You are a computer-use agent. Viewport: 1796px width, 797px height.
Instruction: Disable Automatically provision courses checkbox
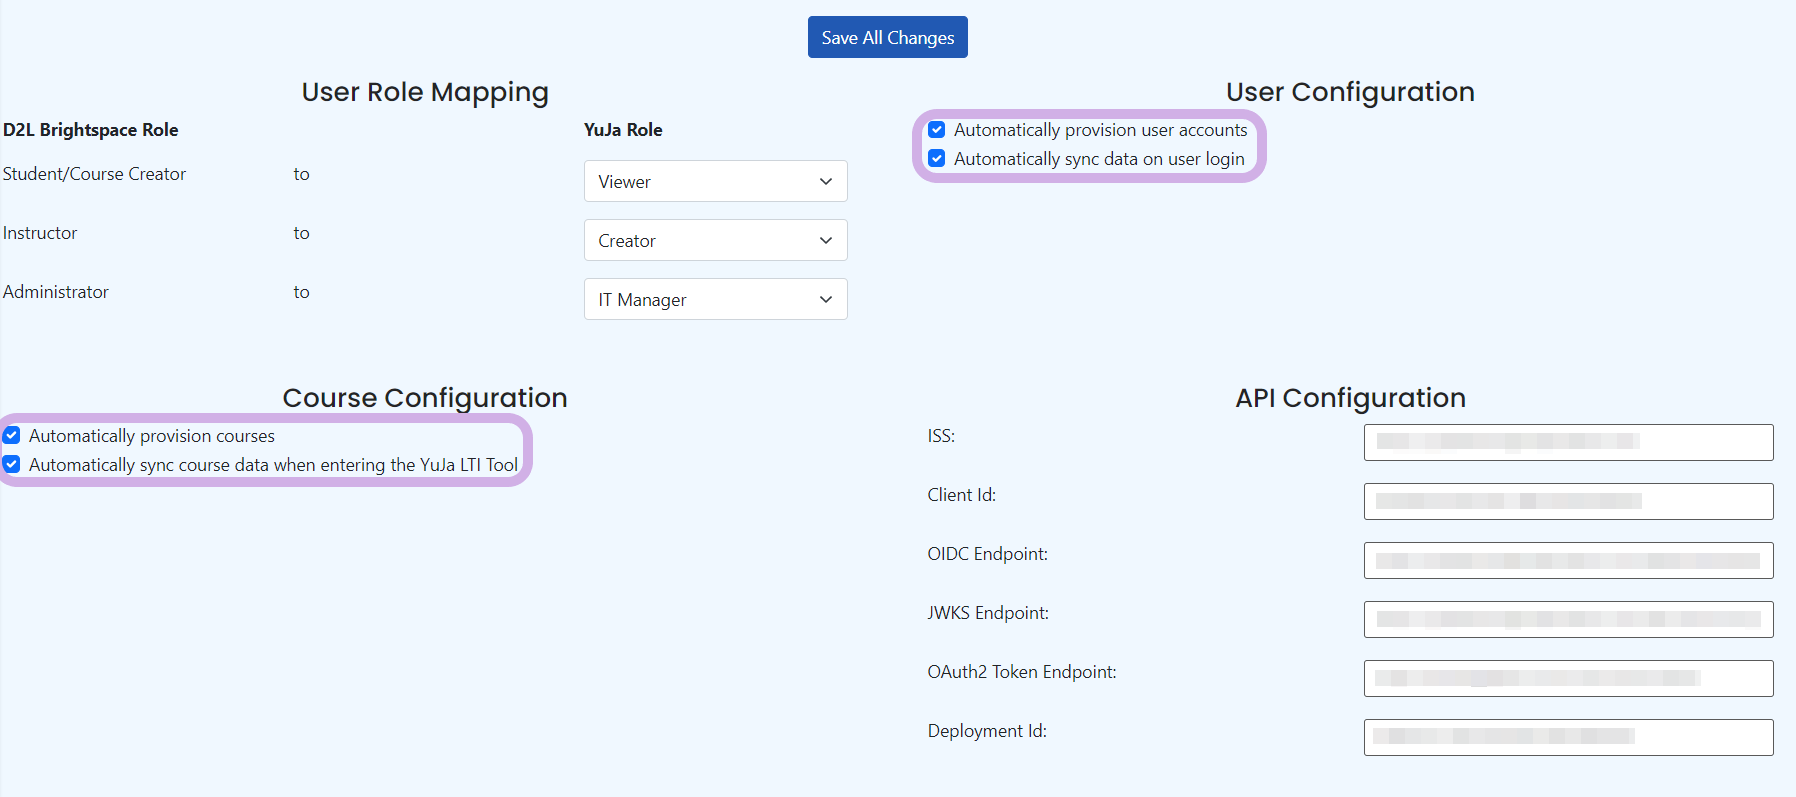click(12, 436)
